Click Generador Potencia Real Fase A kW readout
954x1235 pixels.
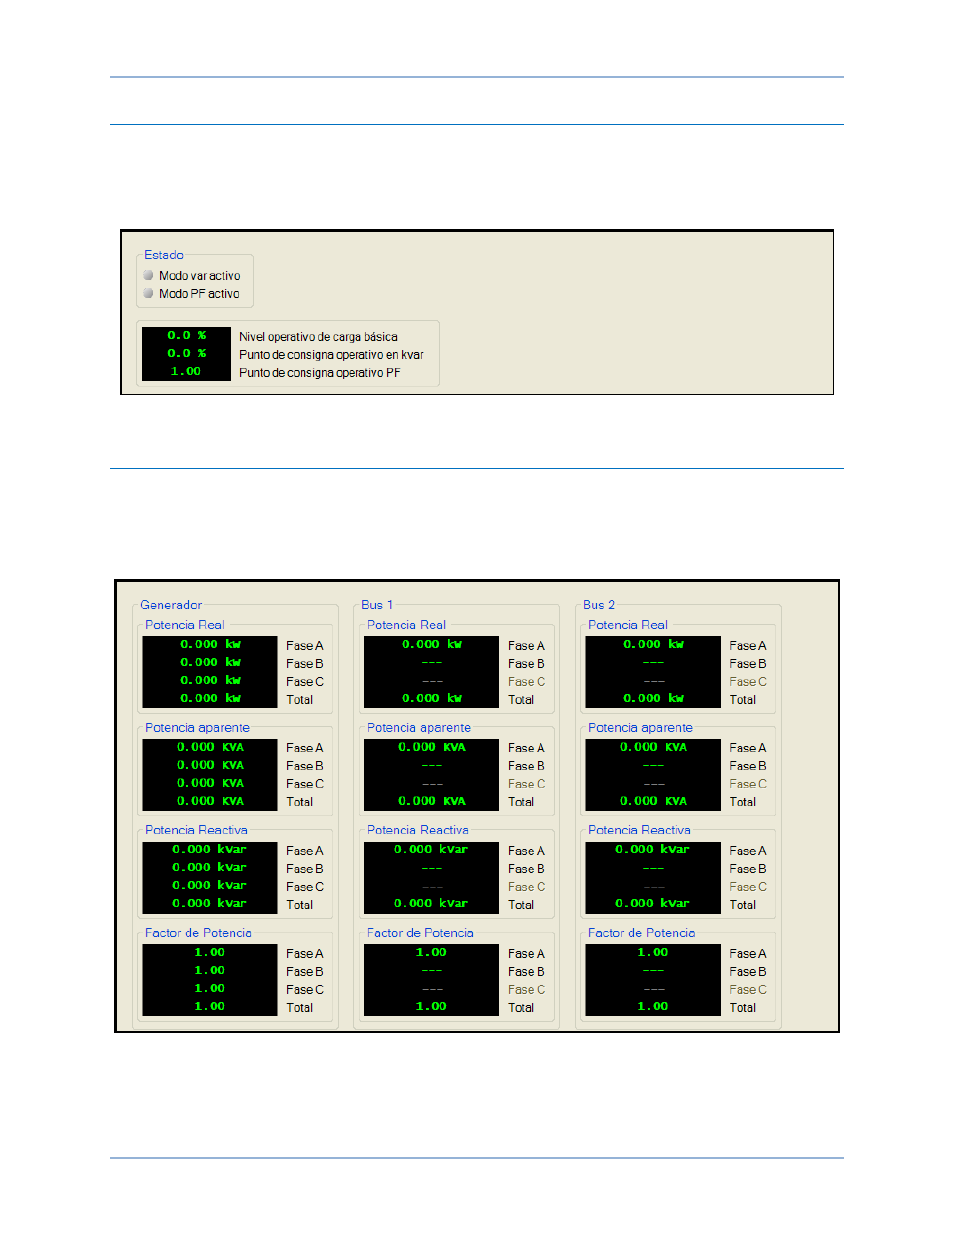pos(210,645)
